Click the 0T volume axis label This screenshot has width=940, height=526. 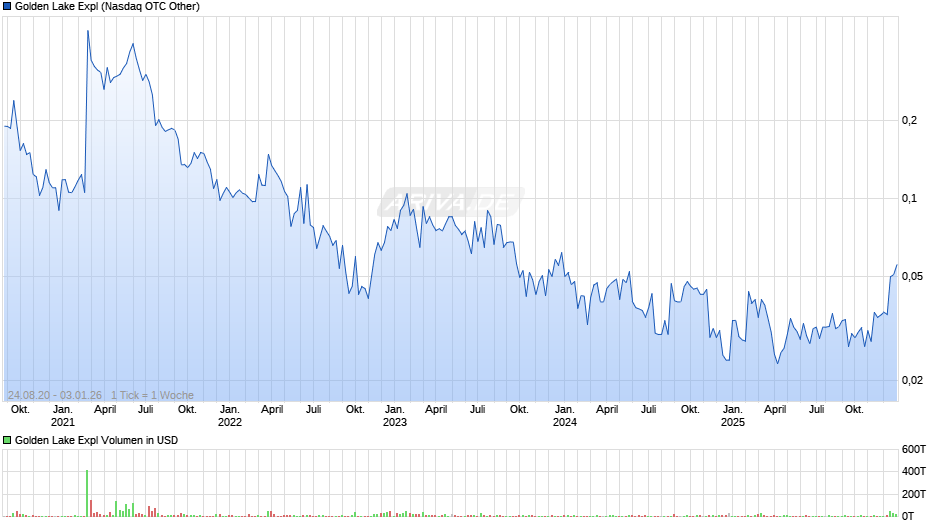click(x=908, y=516)
